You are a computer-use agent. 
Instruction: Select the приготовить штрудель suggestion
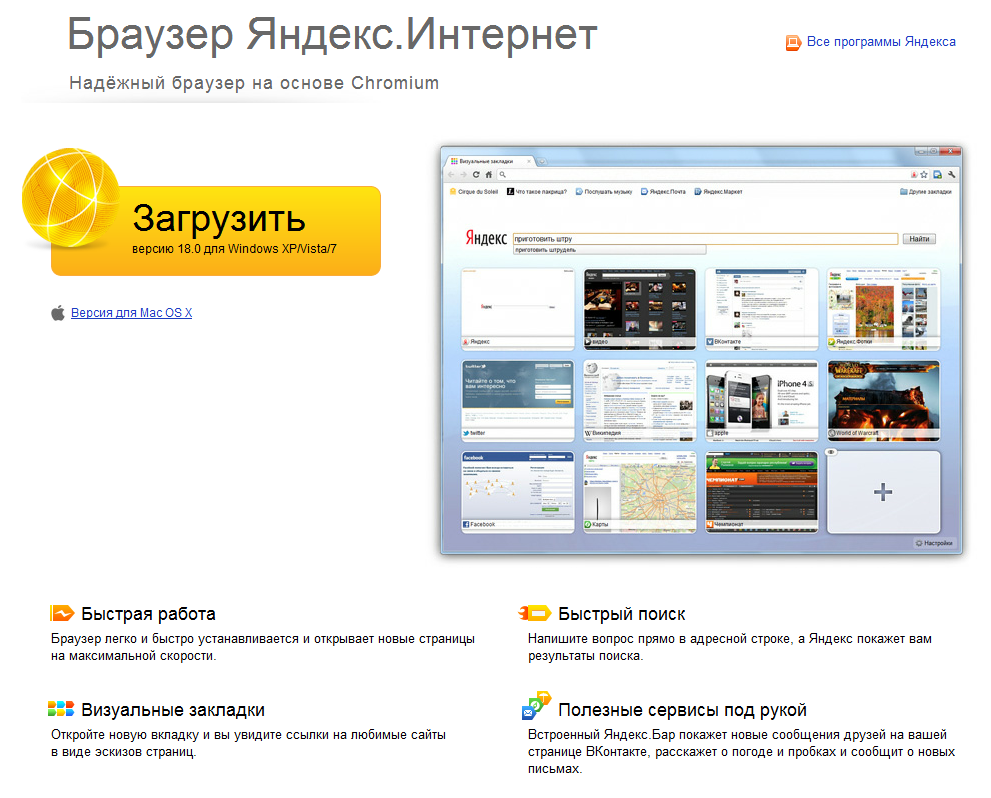pyautogui.click(x=609, y=250)
